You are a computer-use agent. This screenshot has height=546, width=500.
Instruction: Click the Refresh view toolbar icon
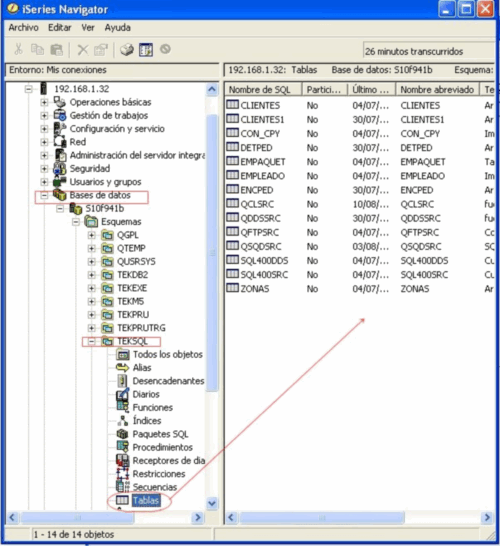tap(146, 50)
